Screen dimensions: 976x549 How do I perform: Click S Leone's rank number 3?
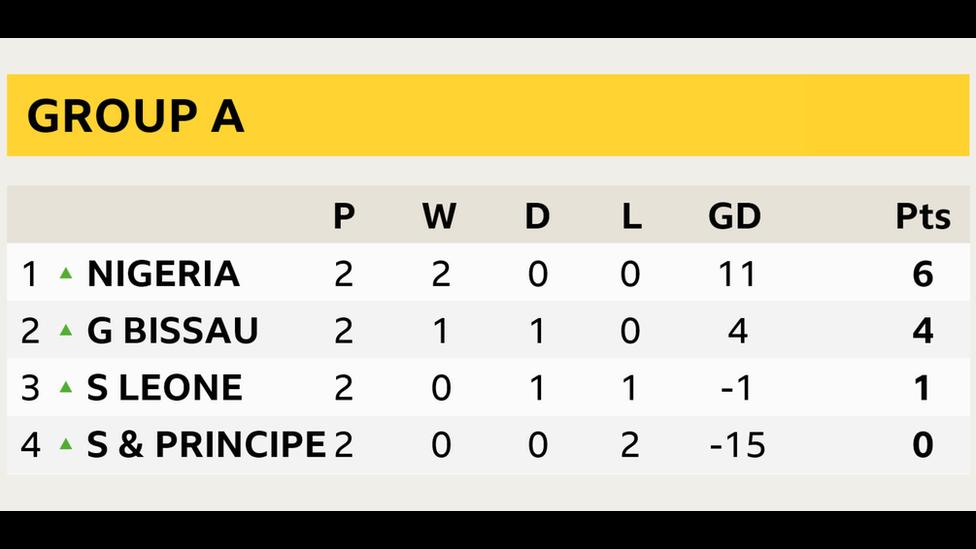[x=30, y=387]
